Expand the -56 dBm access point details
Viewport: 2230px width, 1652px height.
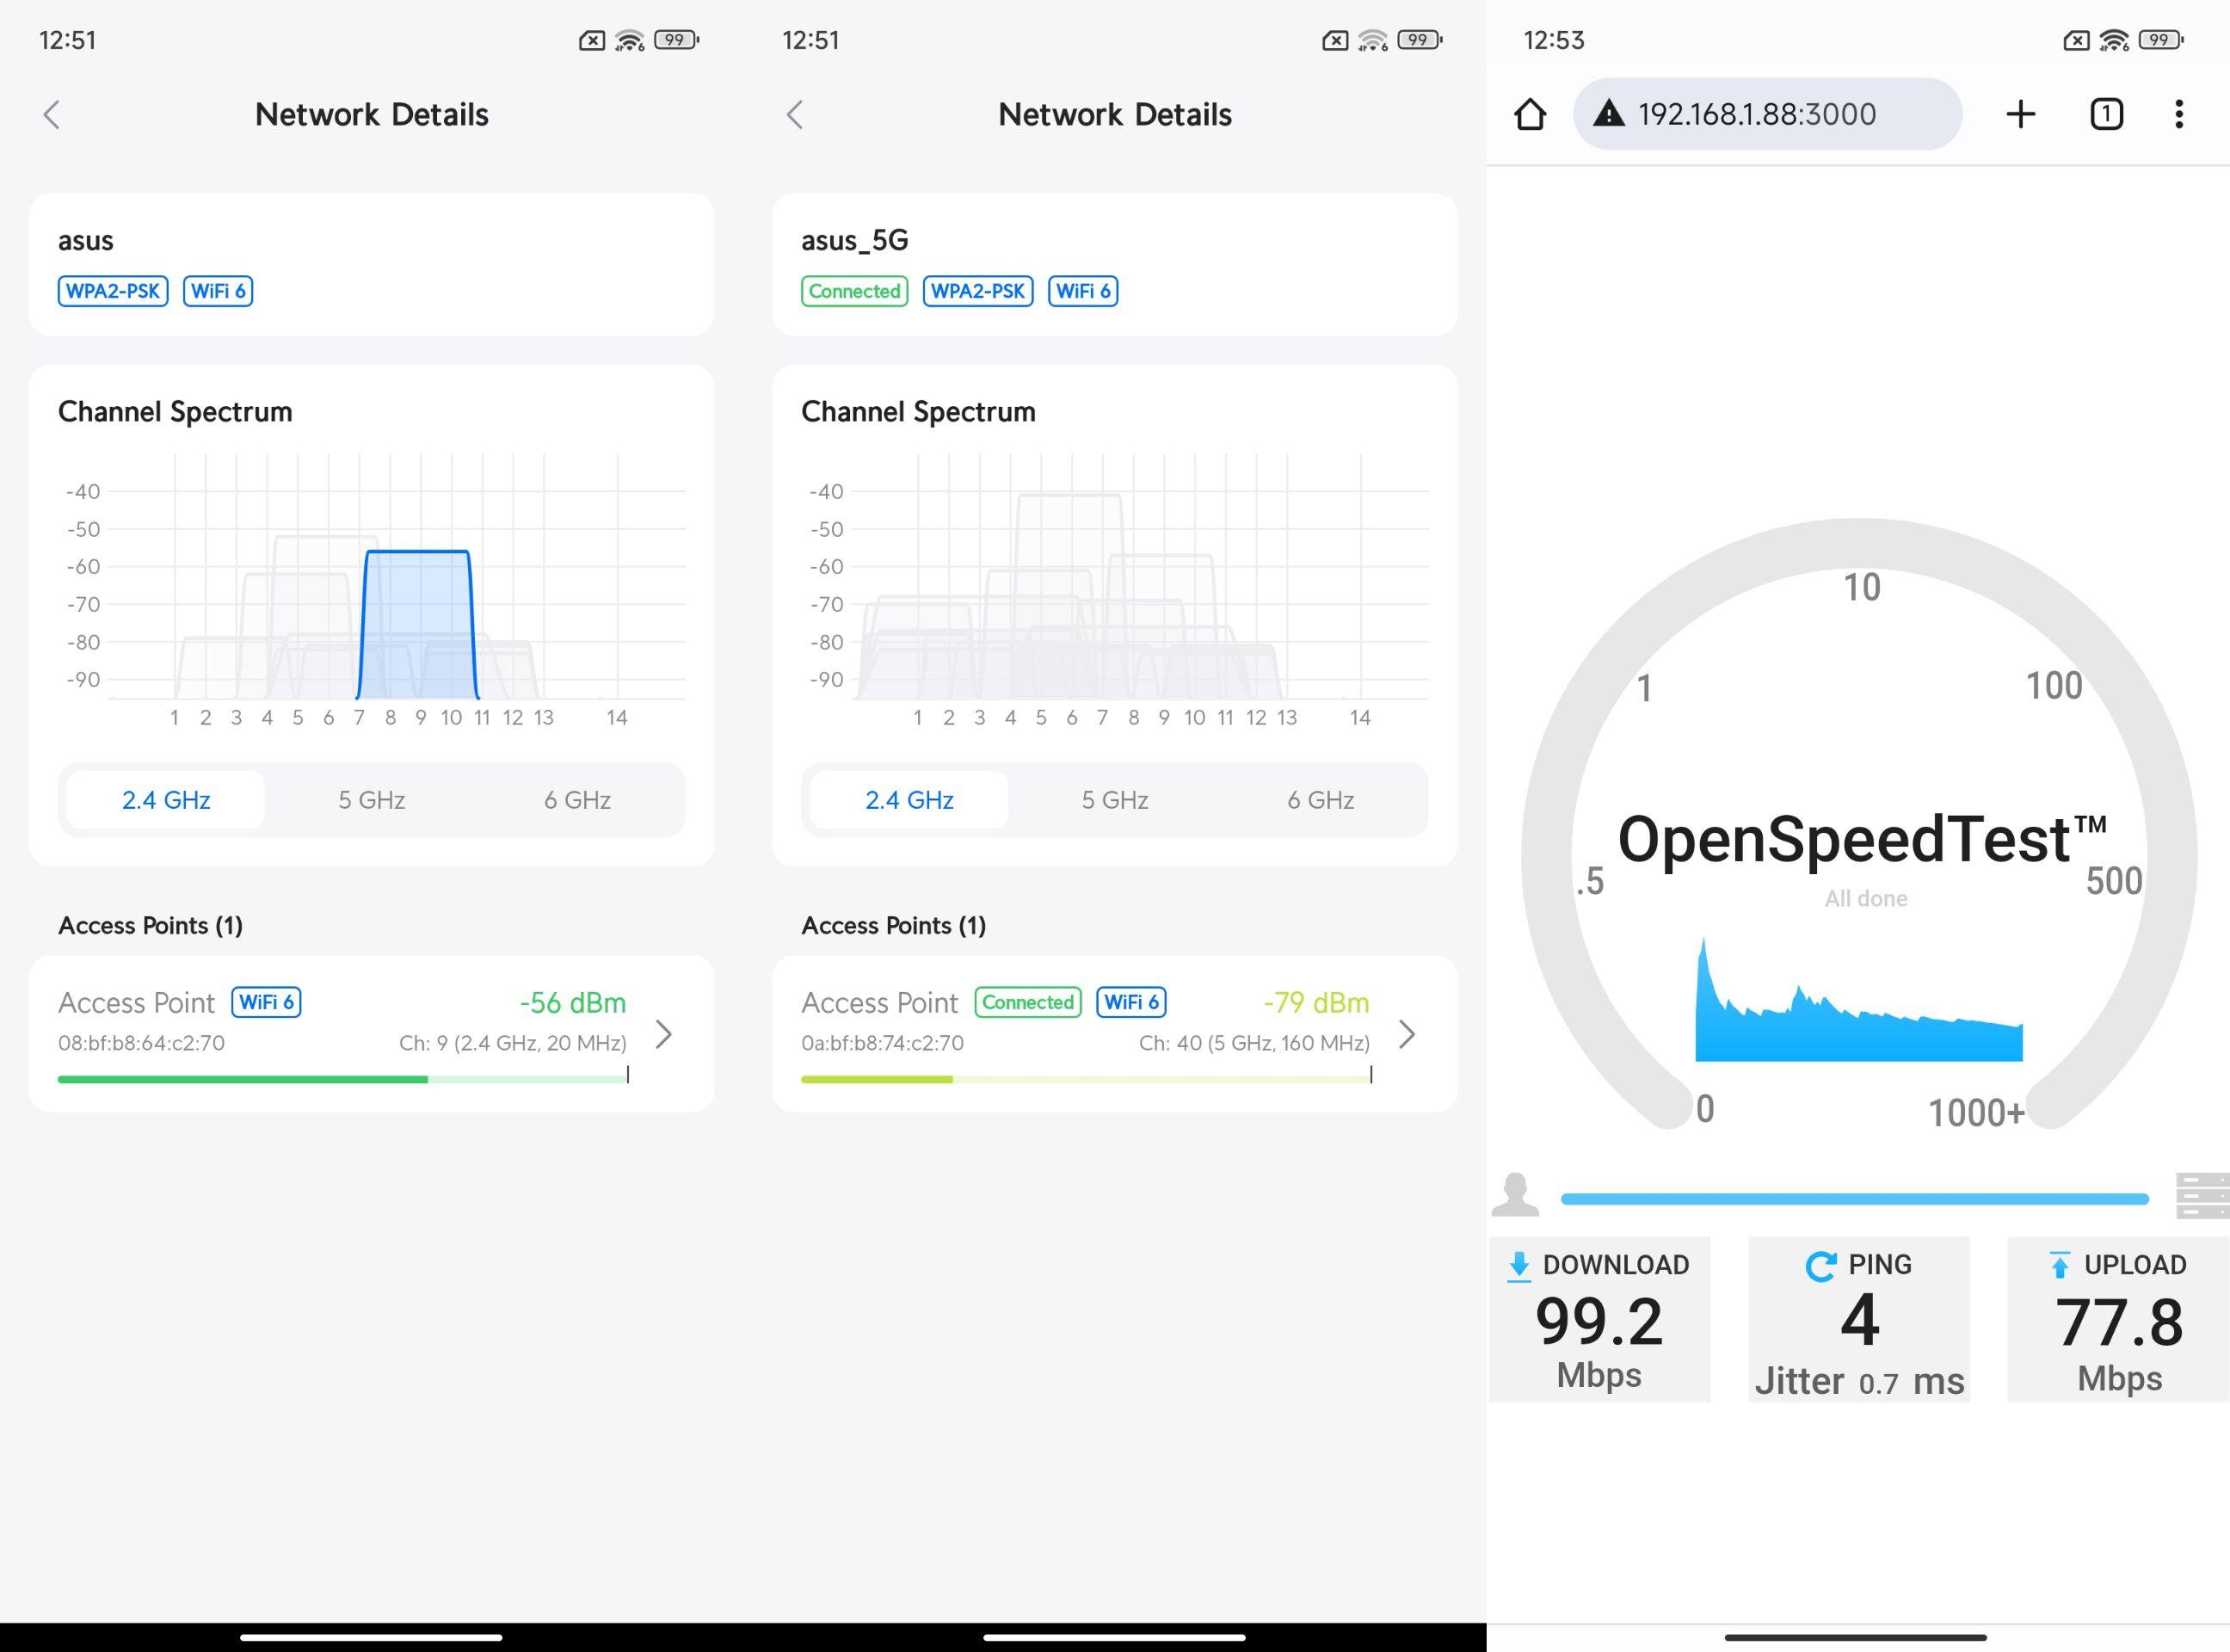(x=663, y=1034)
